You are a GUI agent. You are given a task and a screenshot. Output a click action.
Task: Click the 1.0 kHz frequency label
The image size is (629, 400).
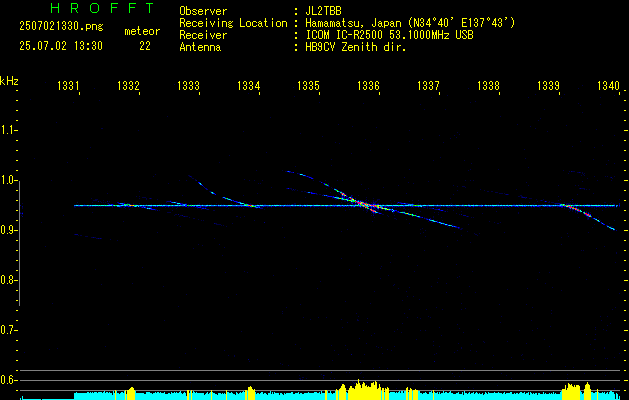(8, 180)
